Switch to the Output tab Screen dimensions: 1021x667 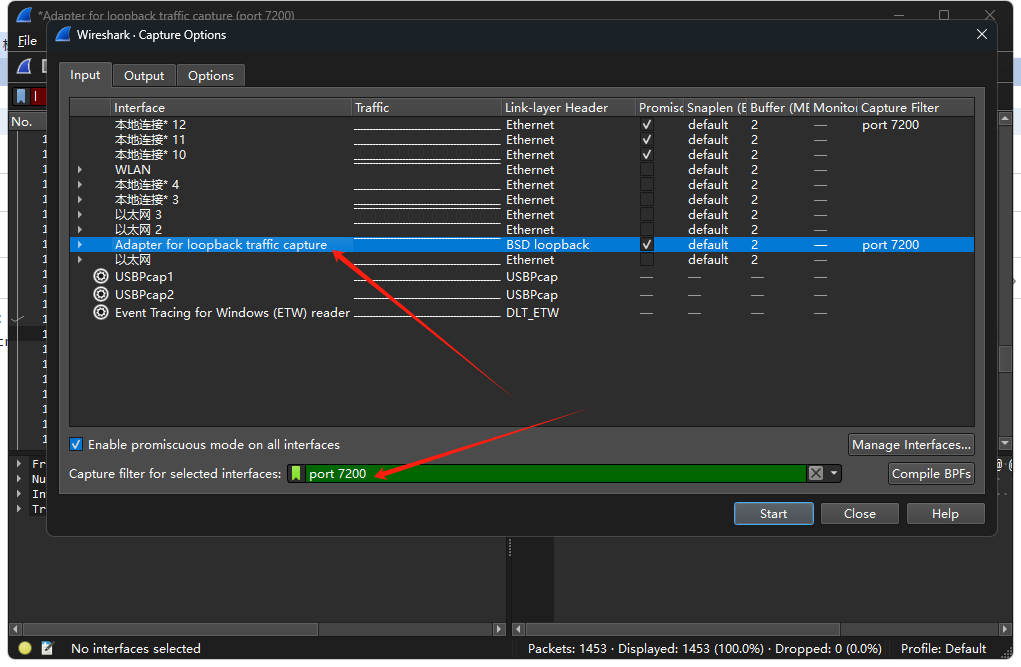point(144,76)
